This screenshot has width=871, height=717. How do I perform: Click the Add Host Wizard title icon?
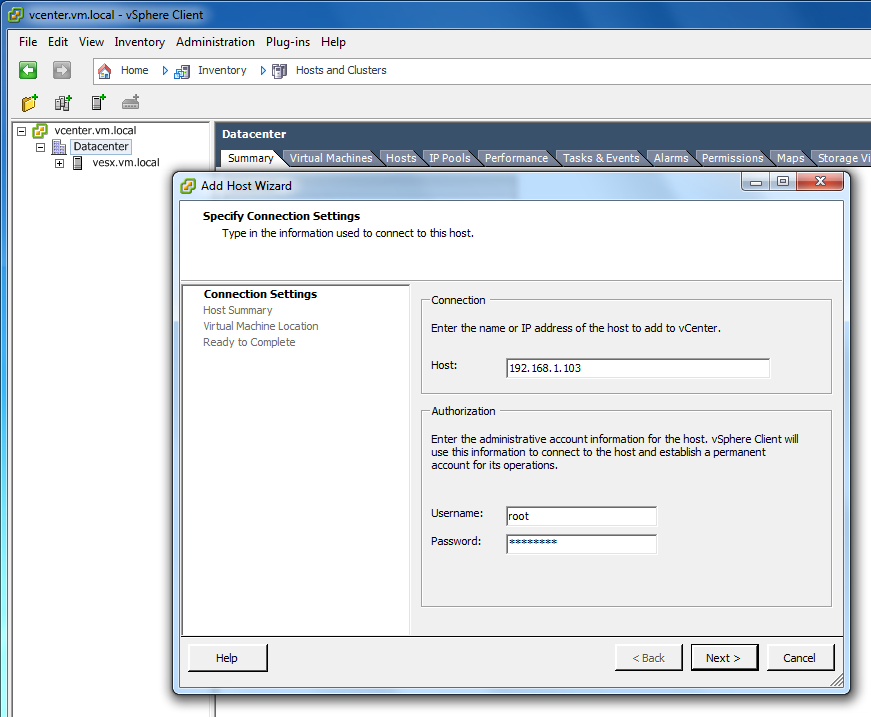pos(188,186)
